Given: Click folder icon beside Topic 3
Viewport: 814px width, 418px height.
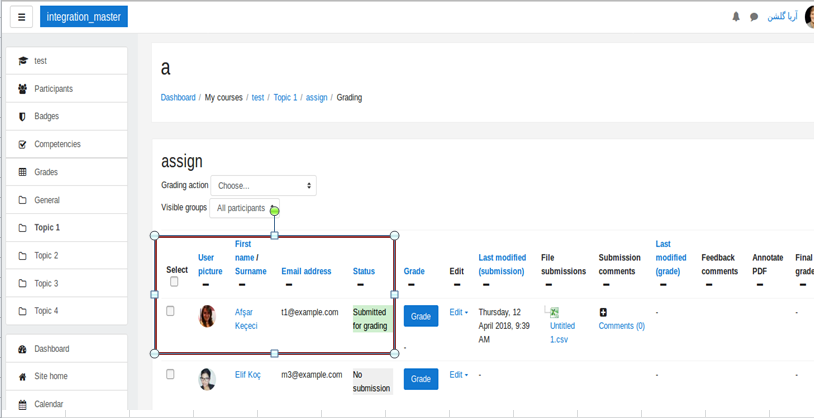Looking at the screenshot, I should coord(22,284).
